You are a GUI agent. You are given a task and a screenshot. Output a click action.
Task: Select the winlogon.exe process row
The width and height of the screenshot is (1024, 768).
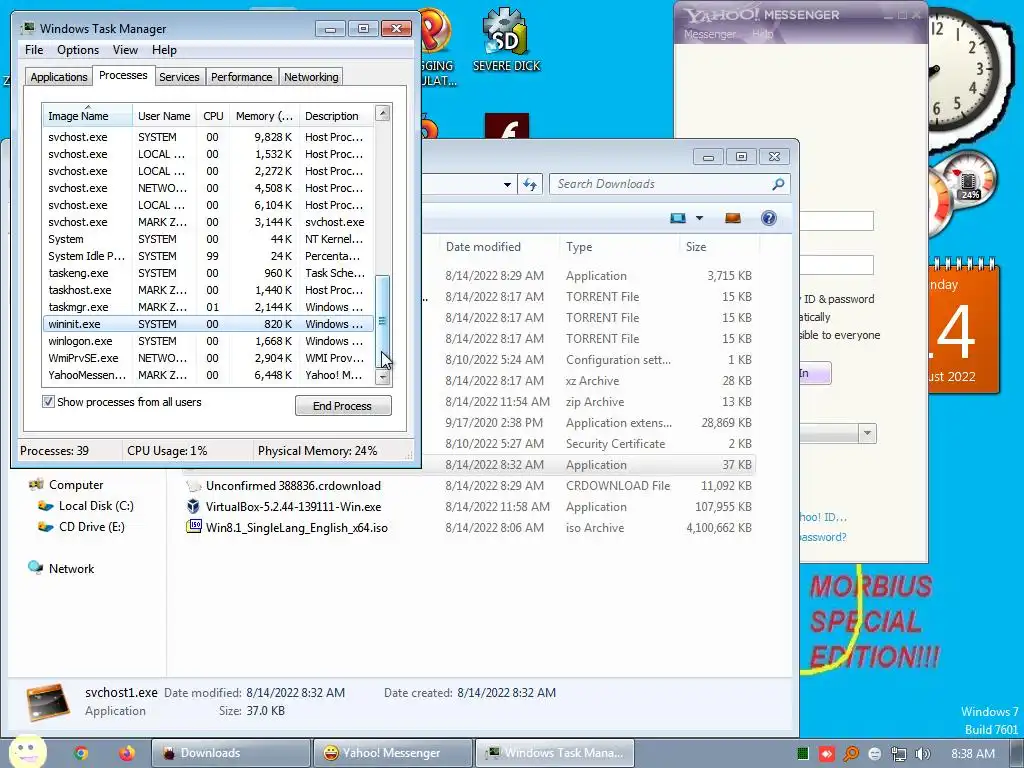point(208,341)
